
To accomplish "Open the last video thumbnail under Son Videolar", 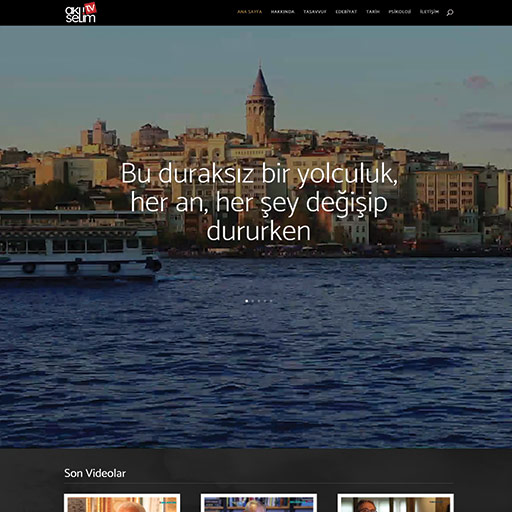I will (x=395, y=503).
